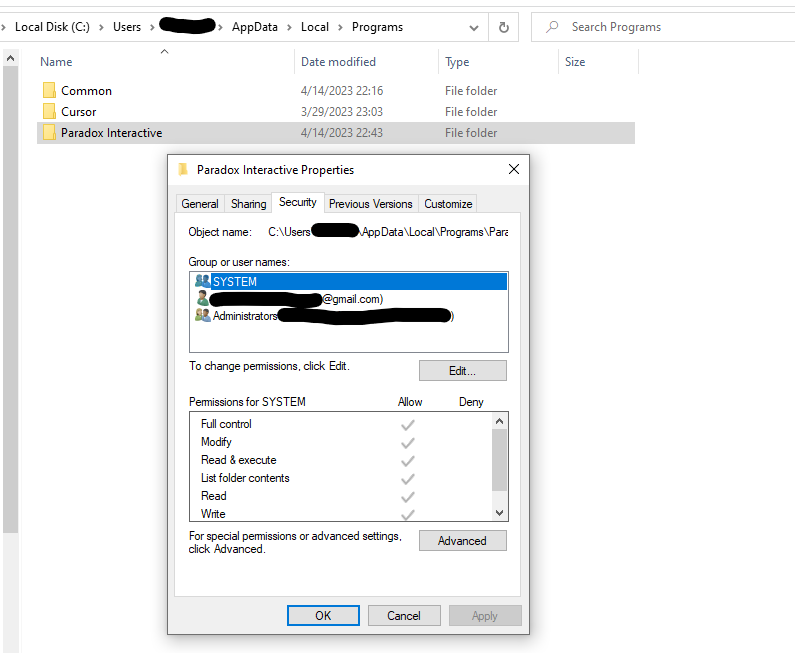795x653 pixels.
Task: Open the Customize tab
Action: [448, 204]
